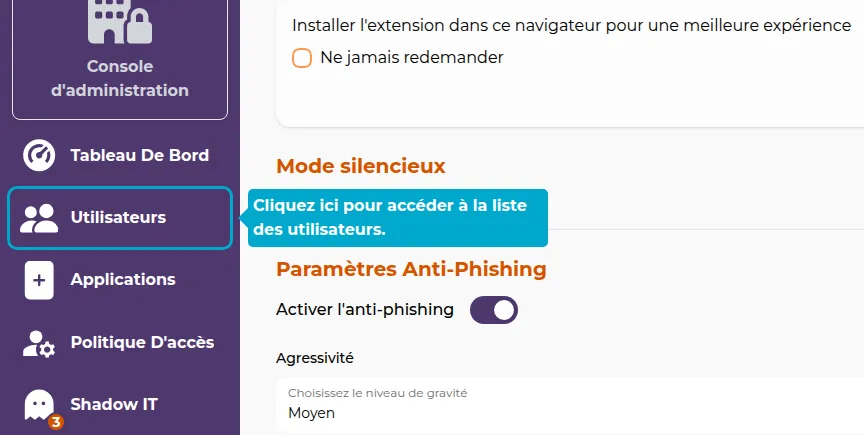Open the Tableau De Bord menu
The image size is (864, 435).
tap(139, 156)
